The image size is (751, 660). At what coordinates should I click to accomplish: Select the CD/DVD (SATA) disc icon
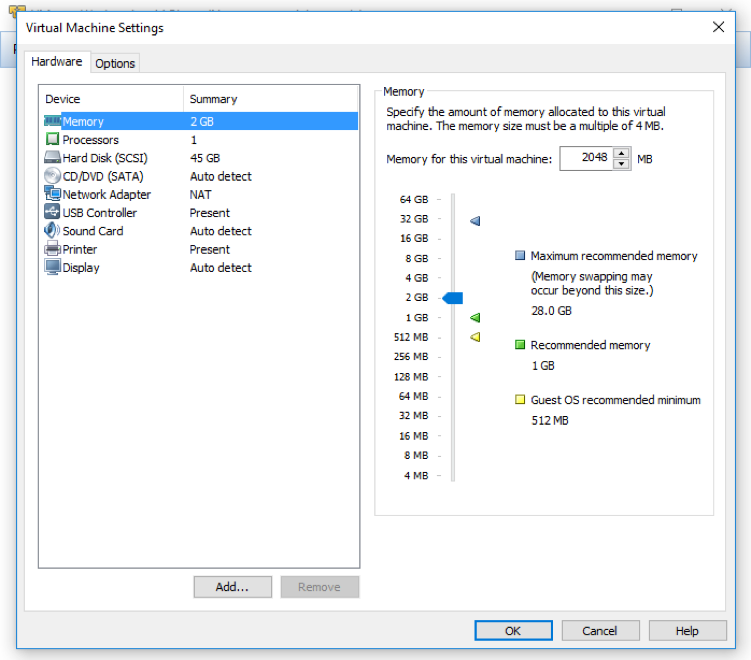tap(53, 176)
